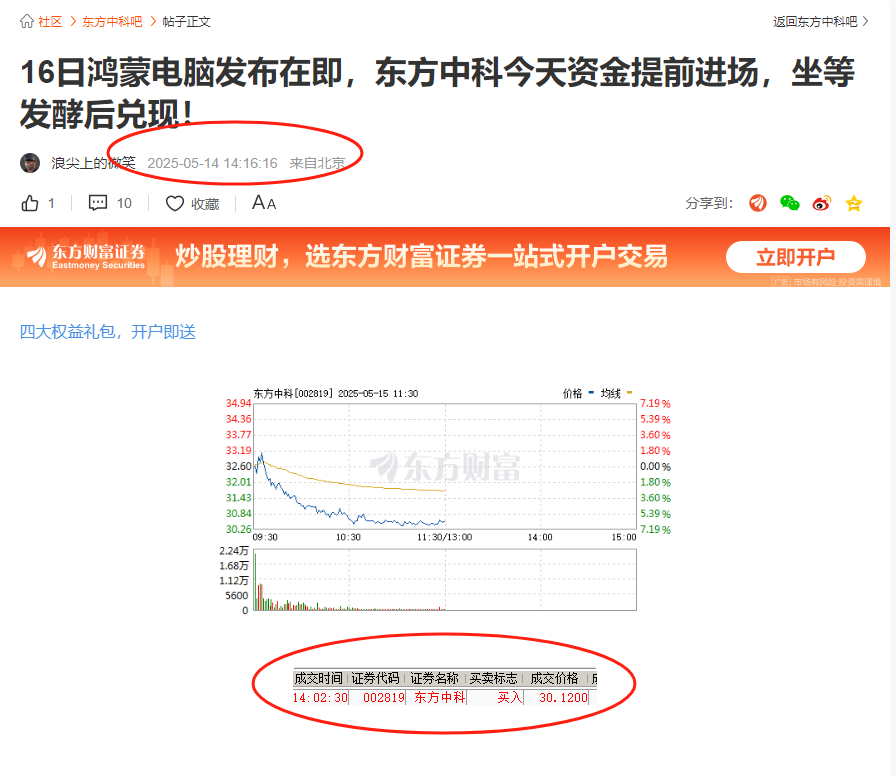896x776 pixels.
Task: Click the heart 收藏 icon
Action: tap(174, 203)
